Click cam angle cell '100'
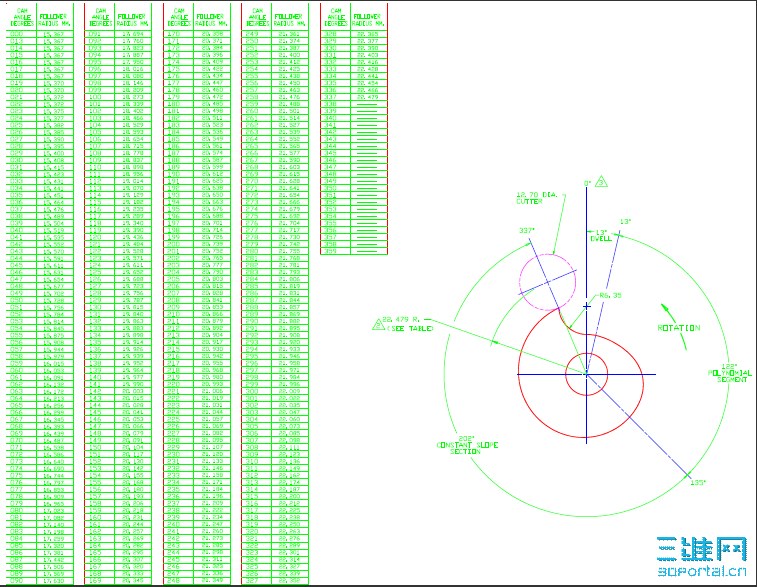The image size is (757, 587). [100, 97]
